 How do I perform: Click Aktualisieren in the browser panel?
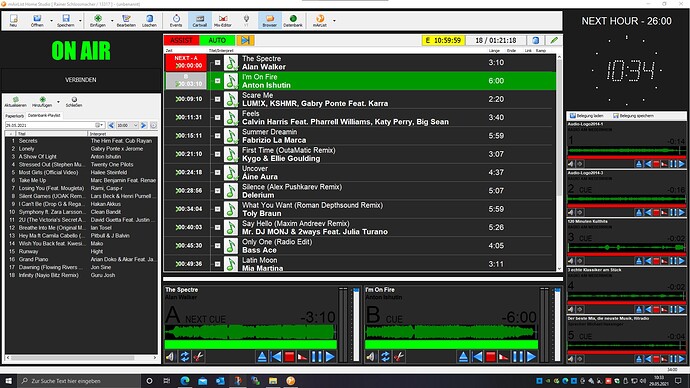[x=15, y=102]
